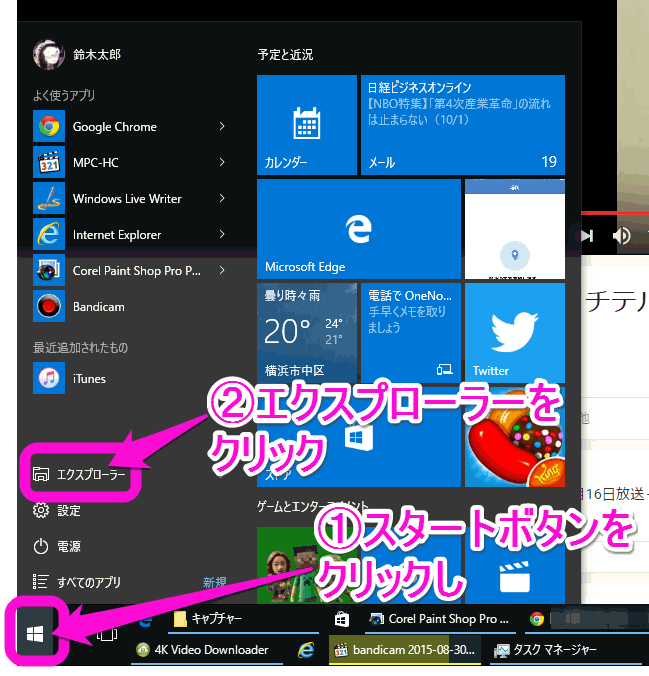
Task: Open the weather tile showing 20°
Action: tap(306, 332)
